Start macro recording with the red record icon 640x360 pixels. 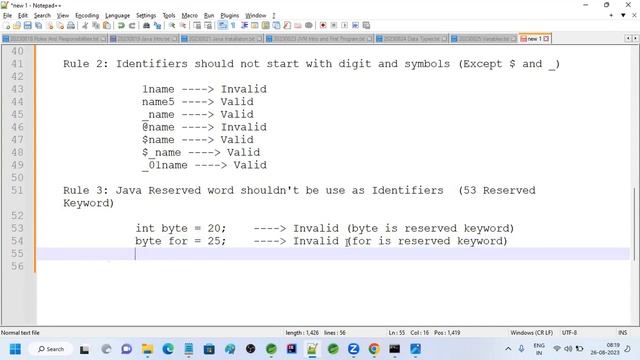[323, 25]
